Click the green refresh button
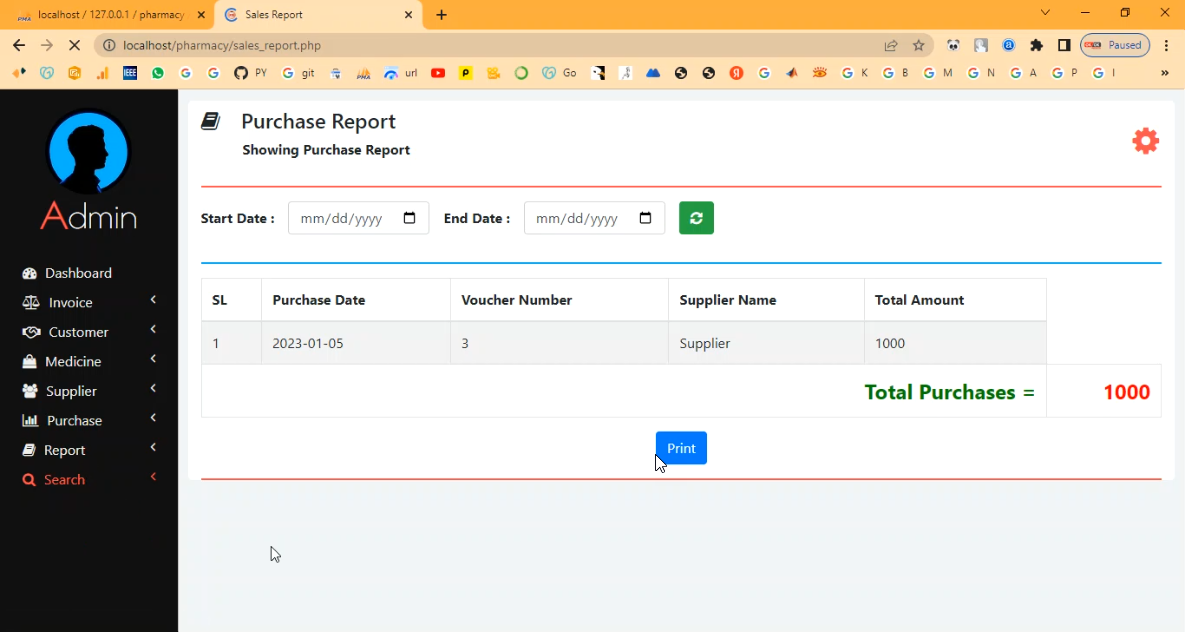 [x=696, y=218]
